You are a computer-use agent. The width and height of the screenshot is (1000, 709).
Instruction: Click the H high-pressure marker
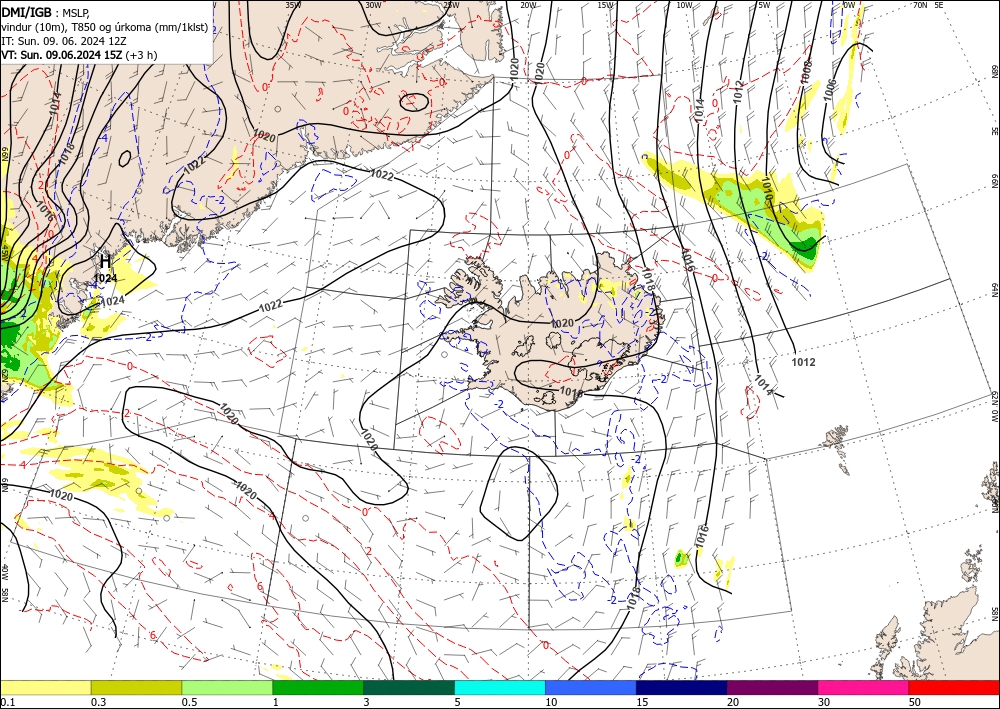[105, 261]
